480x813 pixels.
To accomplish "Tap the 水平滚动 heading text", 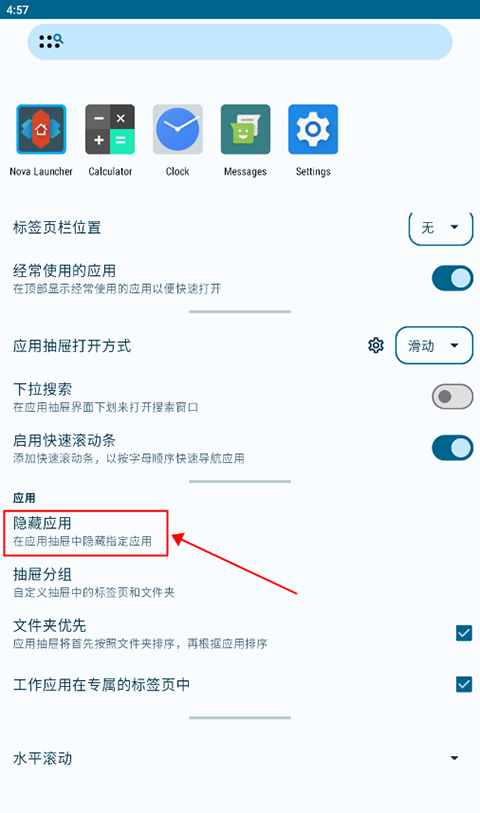I will [43, 759].
